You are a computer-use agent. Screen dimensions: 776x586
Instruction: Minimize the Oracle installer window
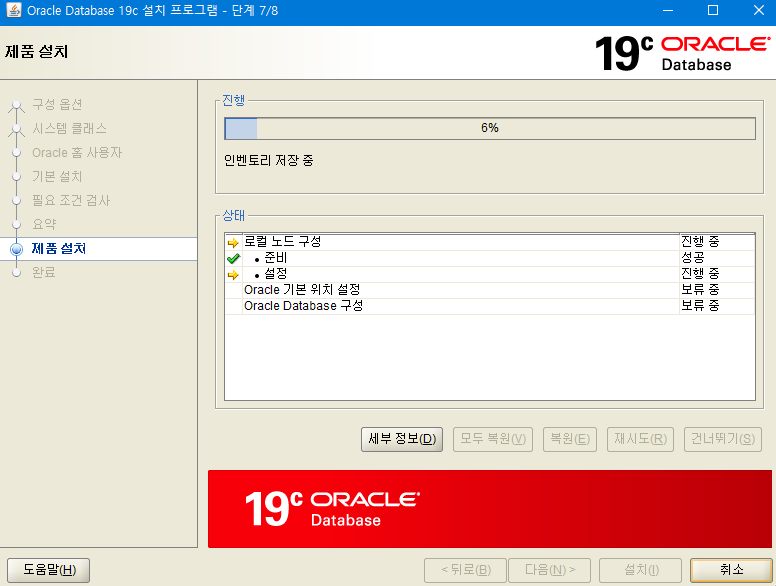click(x=668, y=10)
